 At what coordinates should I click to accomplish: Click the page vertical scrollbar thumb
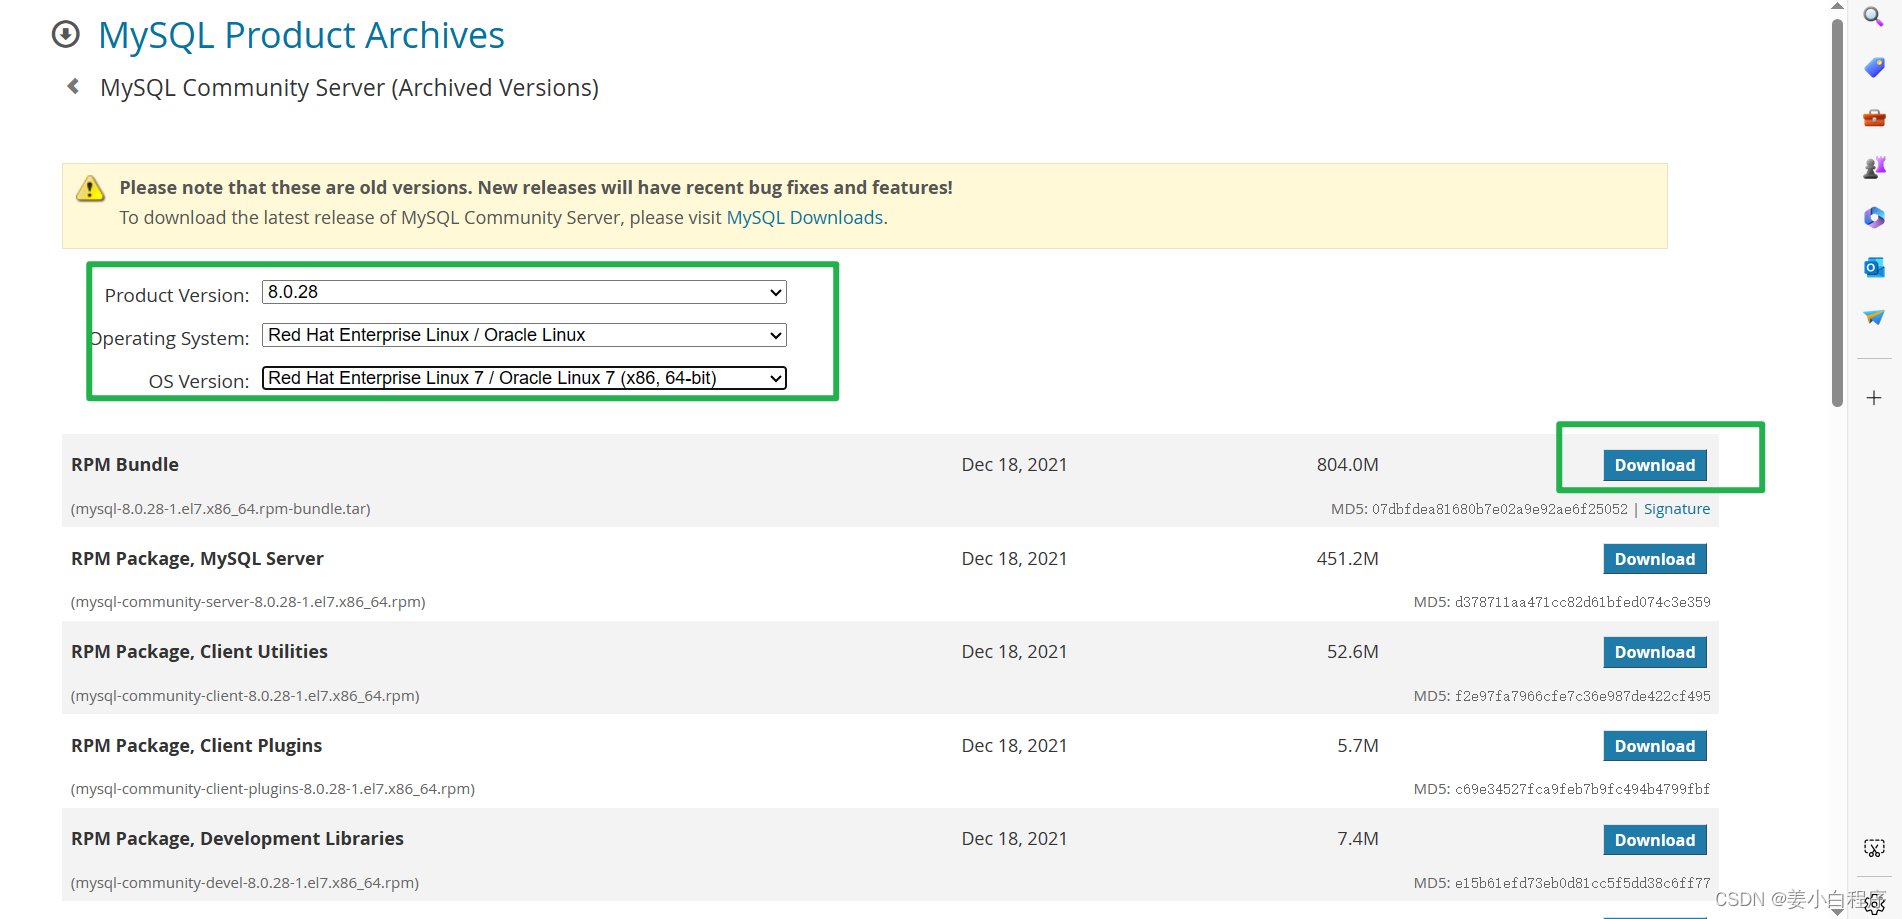(1837, 213)
